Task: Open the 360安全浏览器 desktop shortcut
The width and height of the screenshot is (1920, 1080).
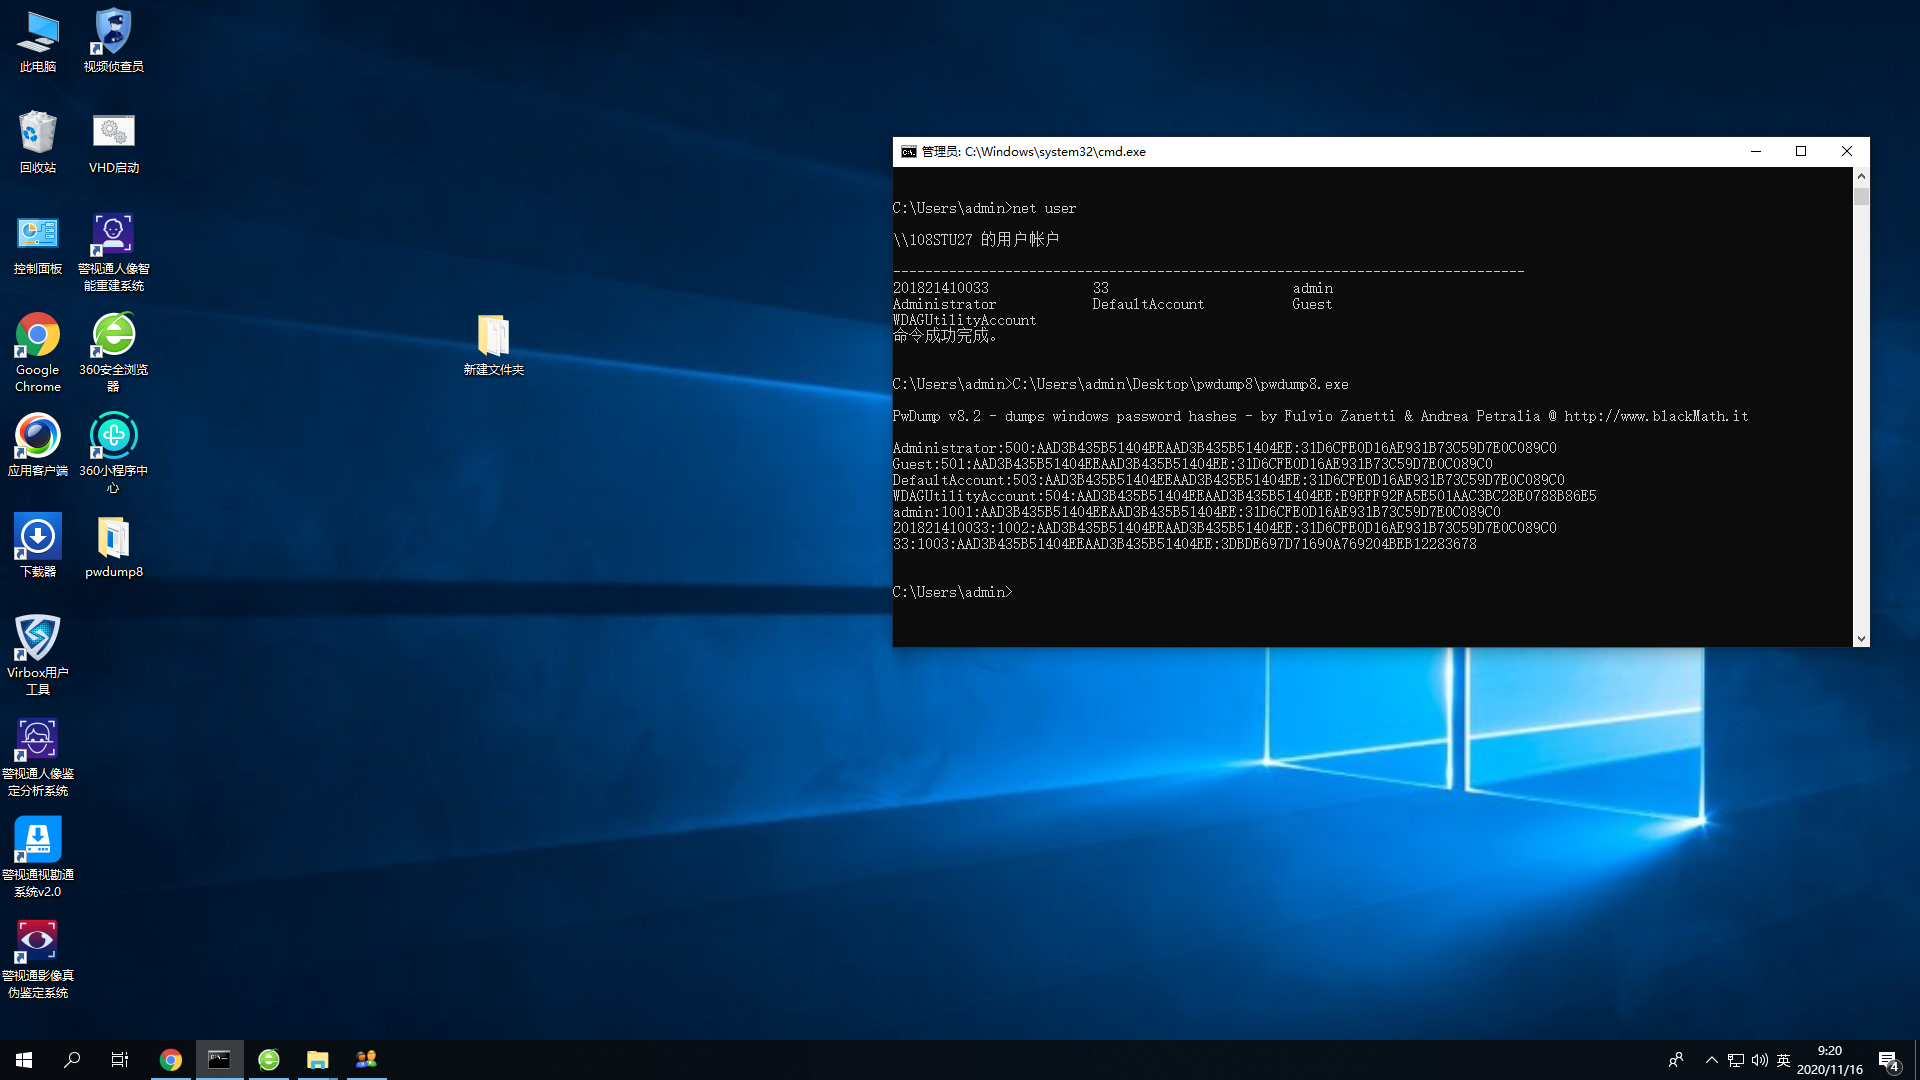Action: coord(113,337)
